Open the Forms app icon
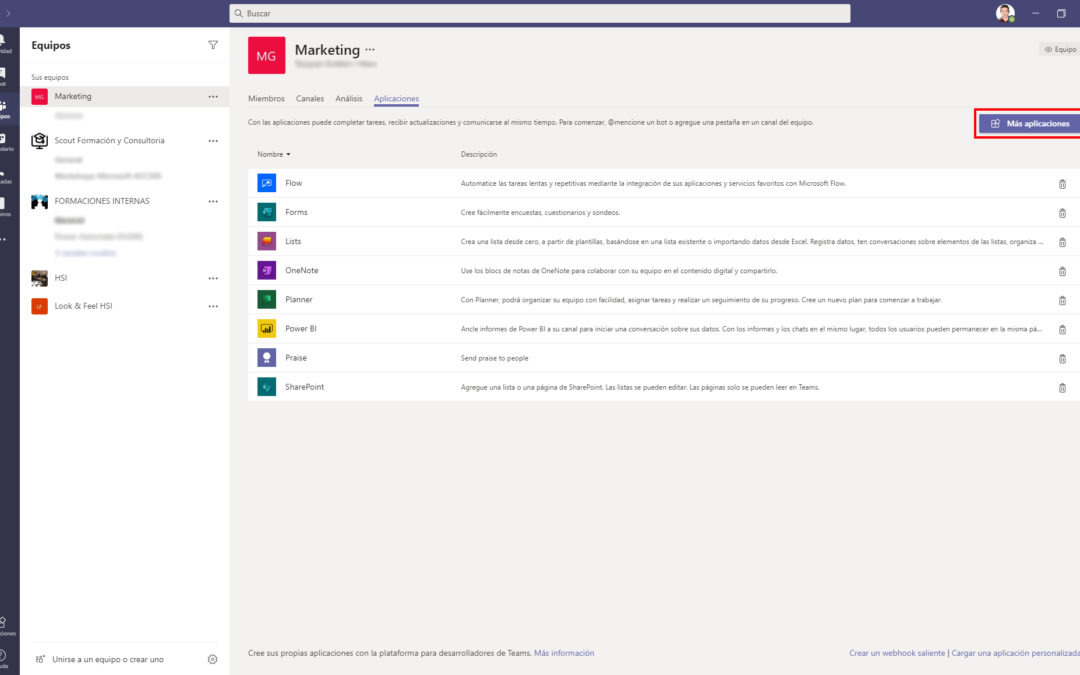 point(267,212)
